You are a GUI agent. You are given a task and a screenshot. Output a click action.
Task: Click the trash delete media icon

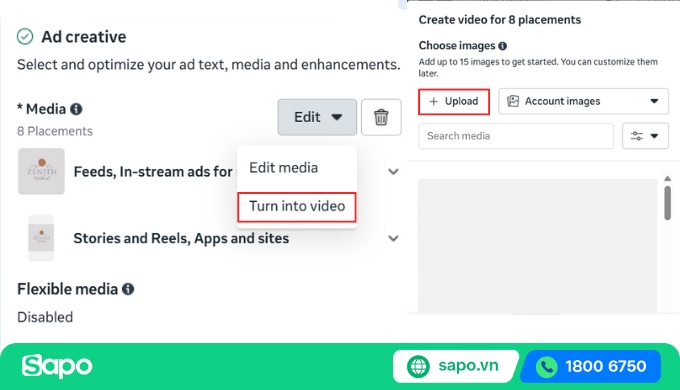coord(381,117)
